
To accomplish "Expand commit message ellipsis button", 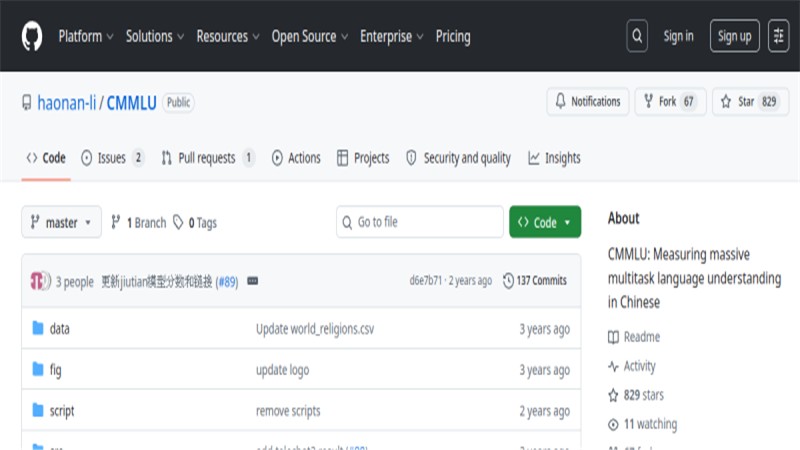I will tap(253, 281).
